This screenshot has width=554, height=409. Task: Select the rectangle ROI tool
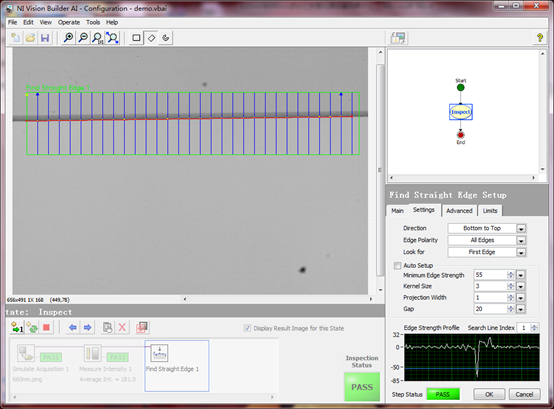click(x=136, y=38)
